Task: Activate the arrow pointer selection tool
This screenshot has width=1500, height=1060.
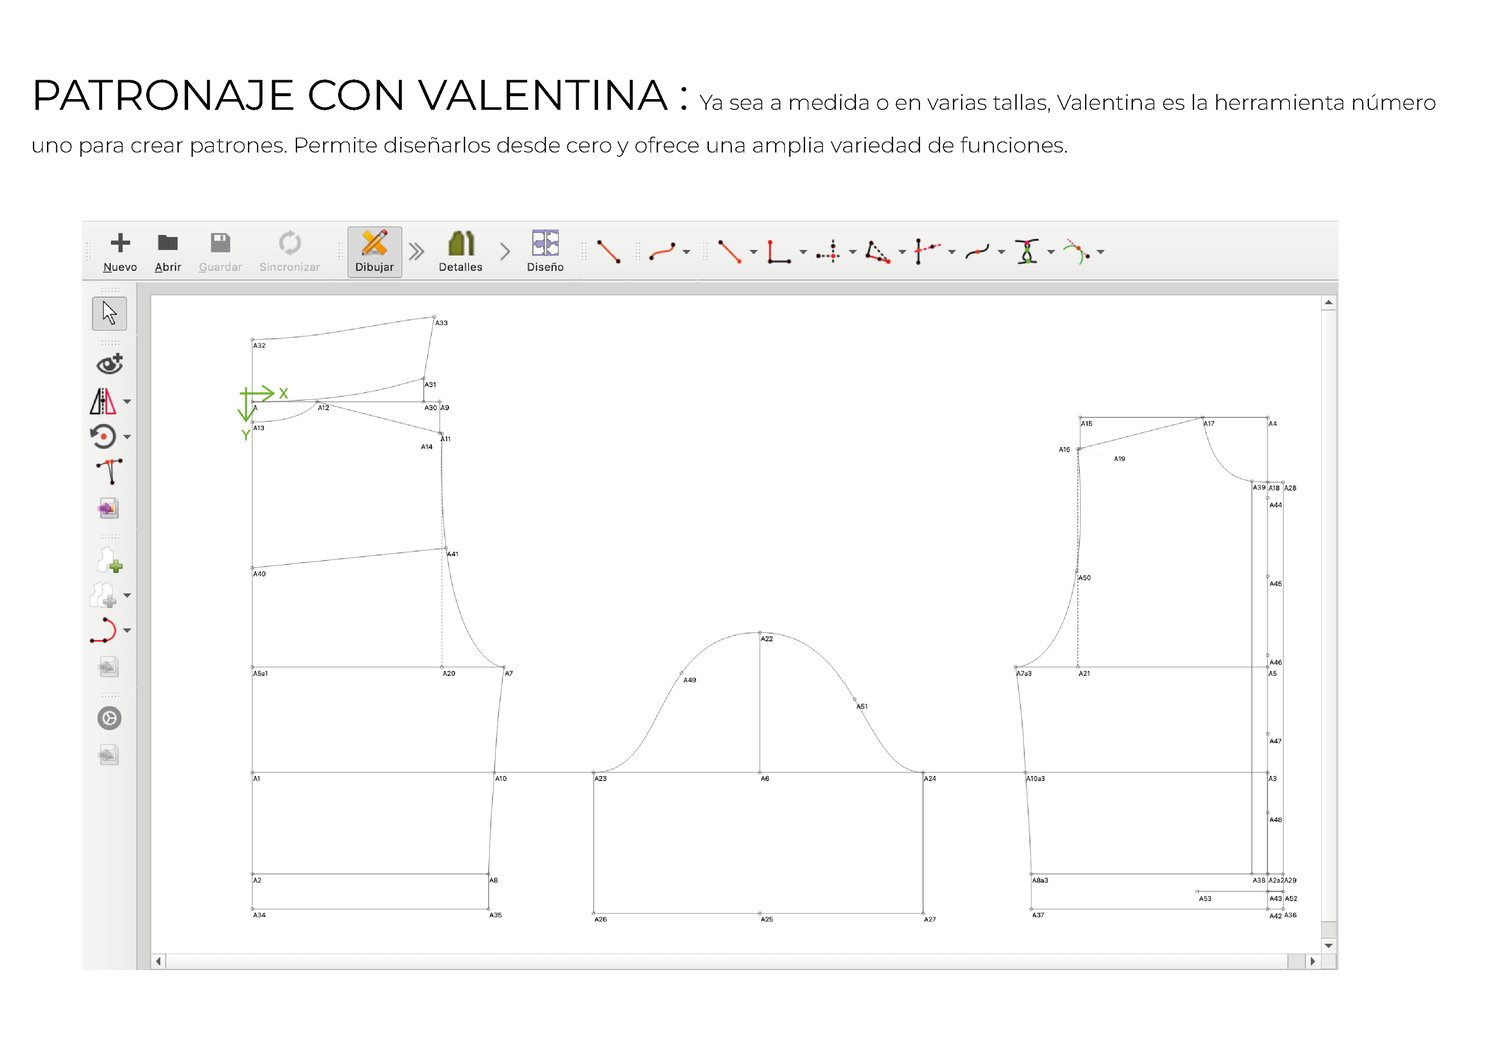Action: click(109, 313)
